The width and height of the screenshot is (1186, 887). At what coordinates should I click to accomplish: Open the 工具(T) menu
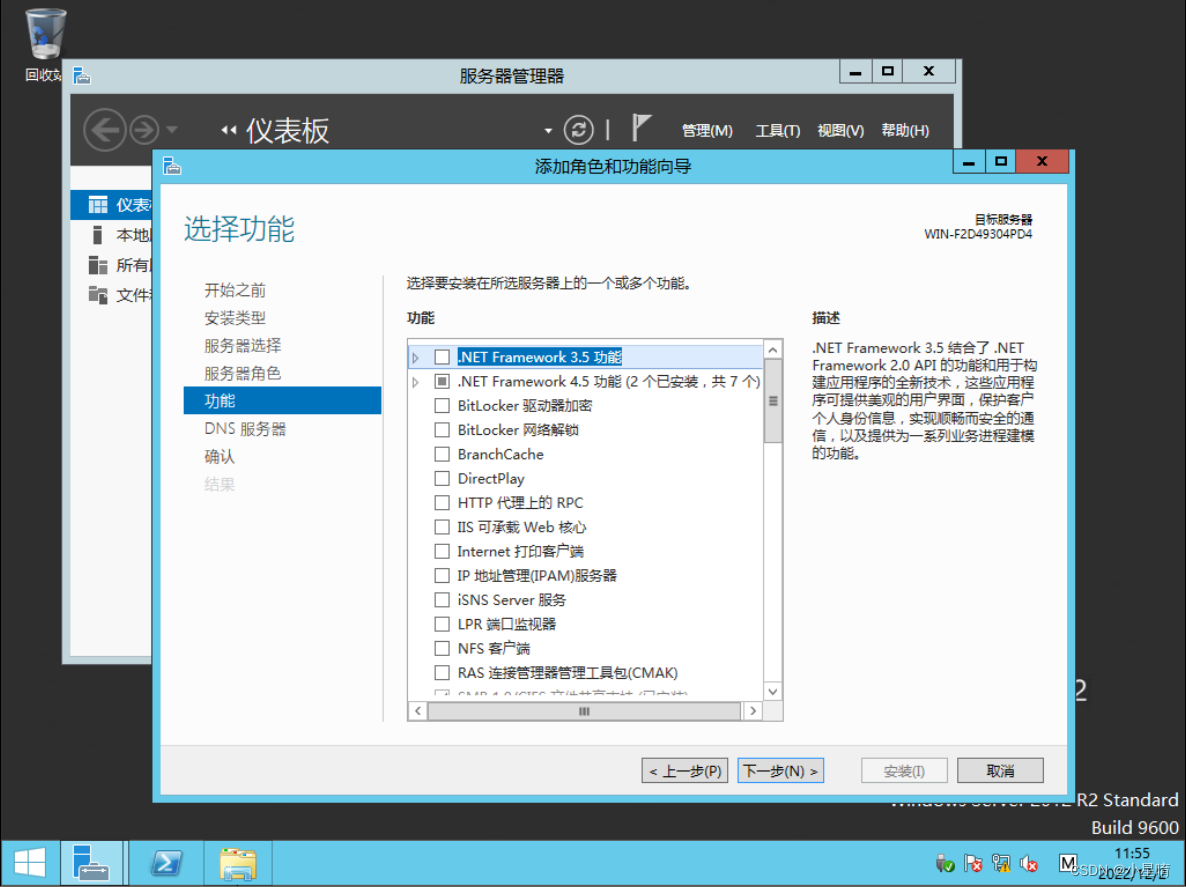click(778, 130)
